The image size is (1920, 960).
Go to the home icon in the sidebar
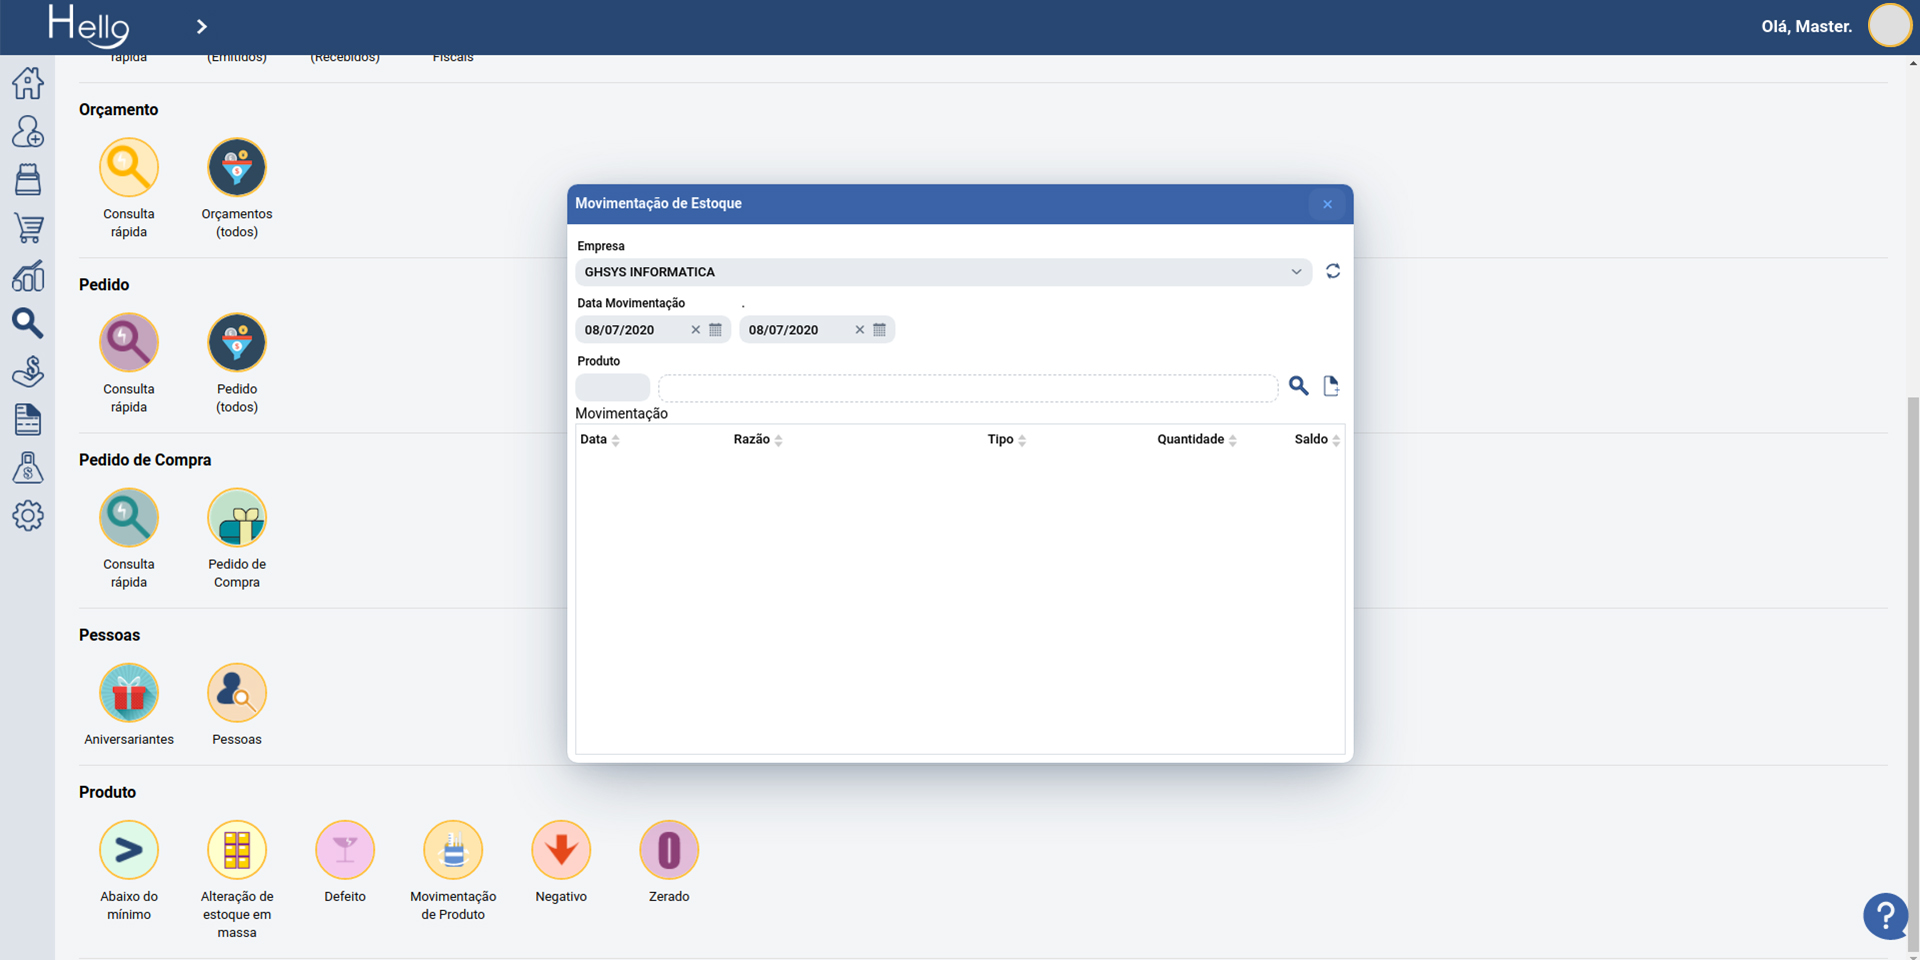(28, 83)
